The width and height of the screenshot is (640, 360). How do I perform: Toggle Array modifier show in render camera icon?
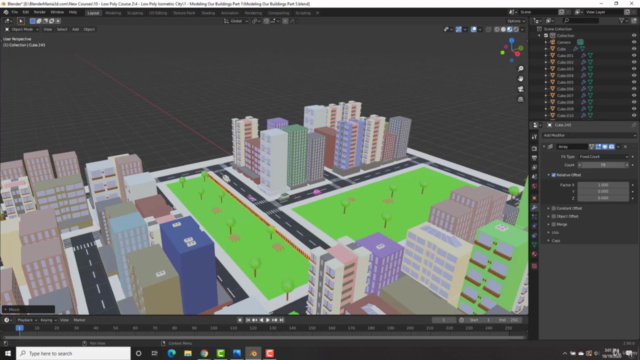[x=611, y=147]
